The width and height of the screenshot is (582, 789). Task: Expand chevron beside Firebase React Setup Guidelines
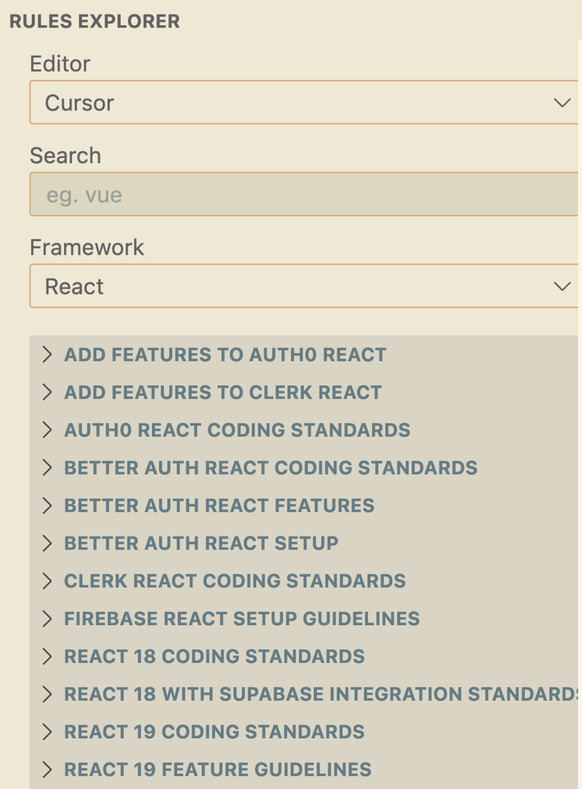point(47,619)
